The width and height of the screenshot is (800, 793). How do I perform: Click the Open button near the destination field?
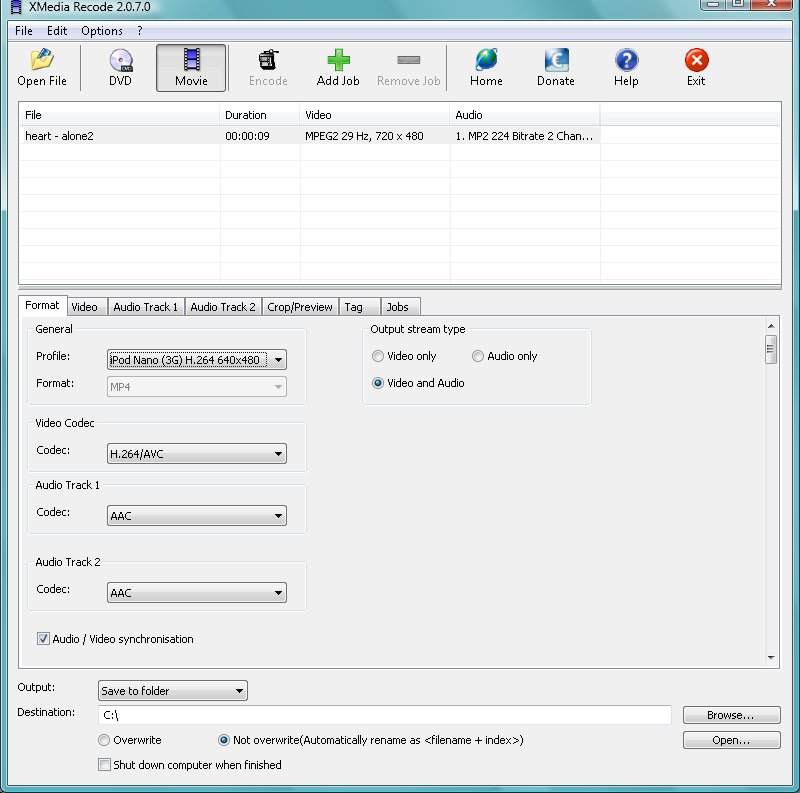(731, 739)
